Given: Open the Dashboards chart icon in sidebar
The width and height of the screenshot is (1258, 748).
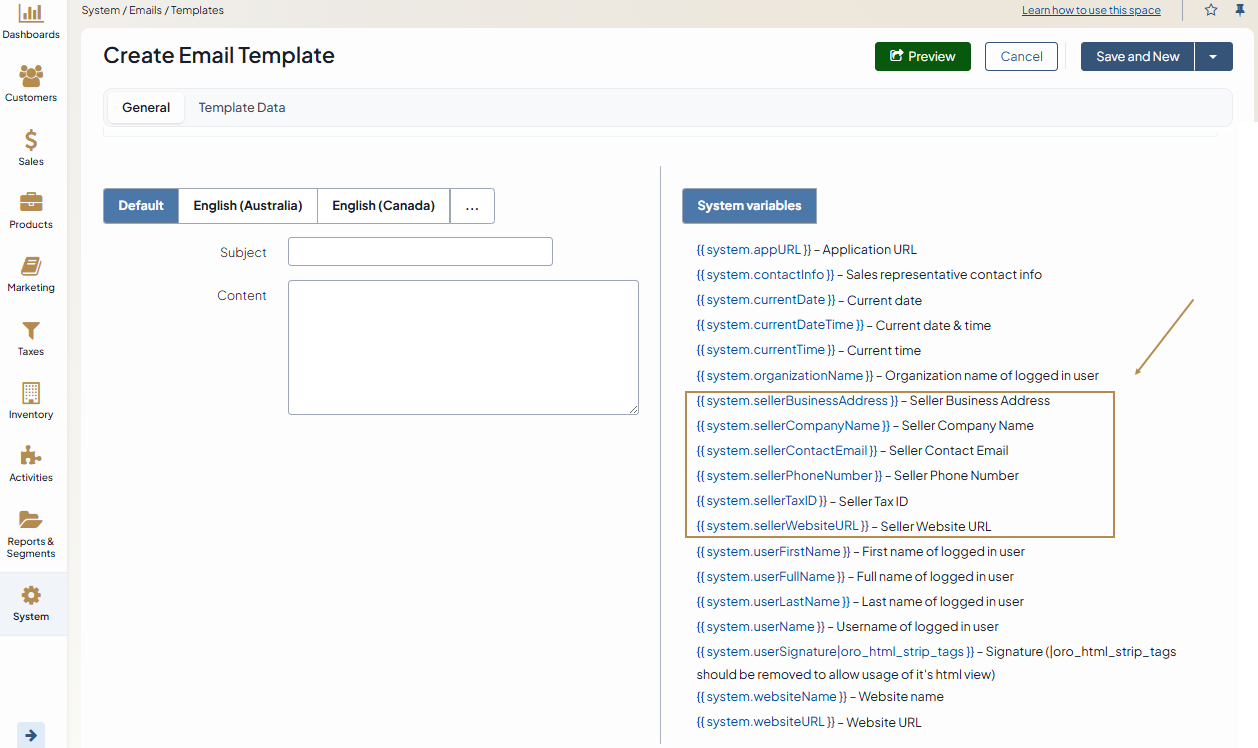Looking at the screenshot, I should pyautogui.click(x=31, y=14).
